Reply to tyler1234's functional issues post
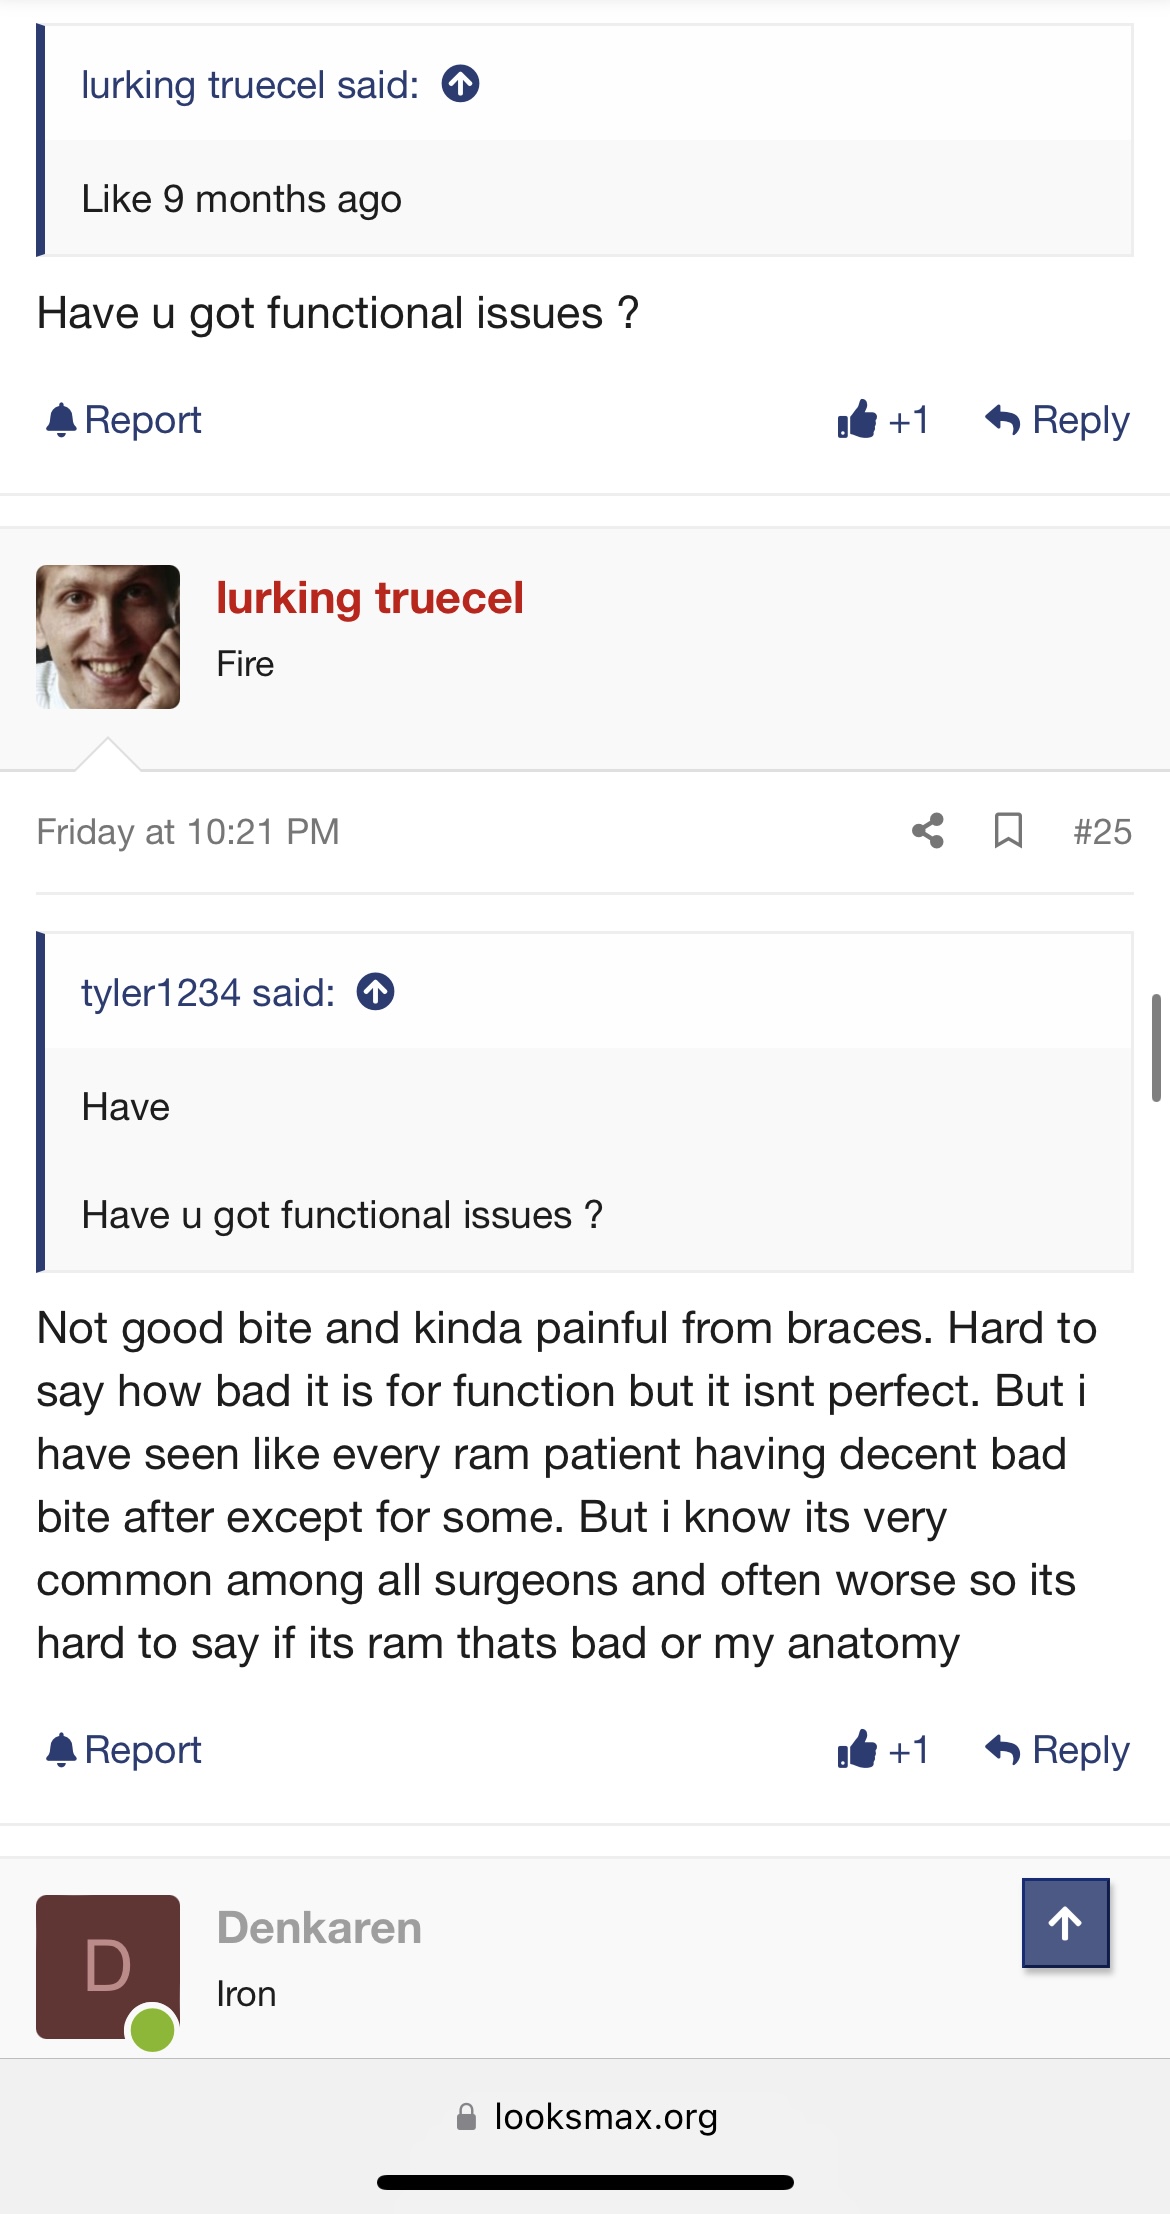 click(1057, 420)
